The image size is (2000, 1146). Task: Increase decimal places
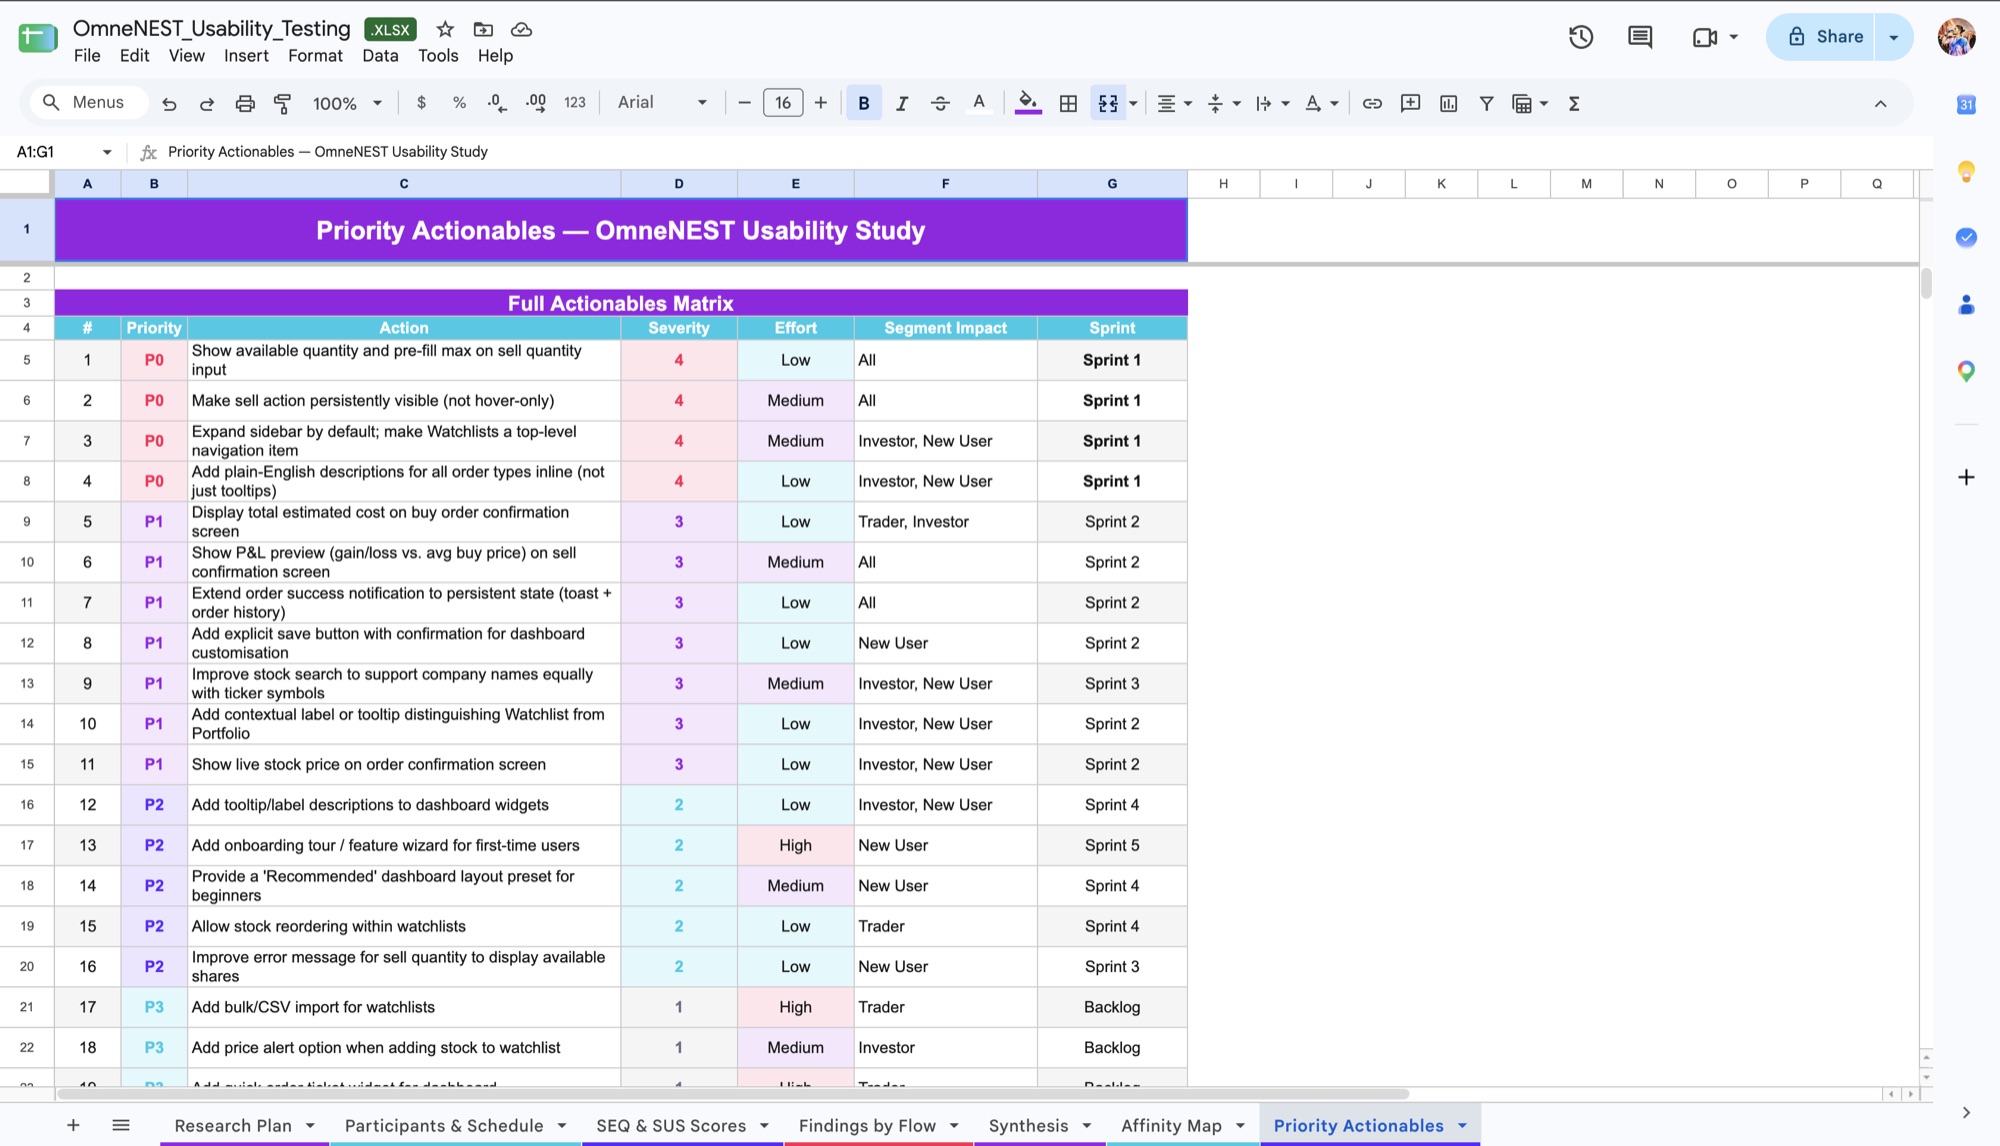(536, 103)
